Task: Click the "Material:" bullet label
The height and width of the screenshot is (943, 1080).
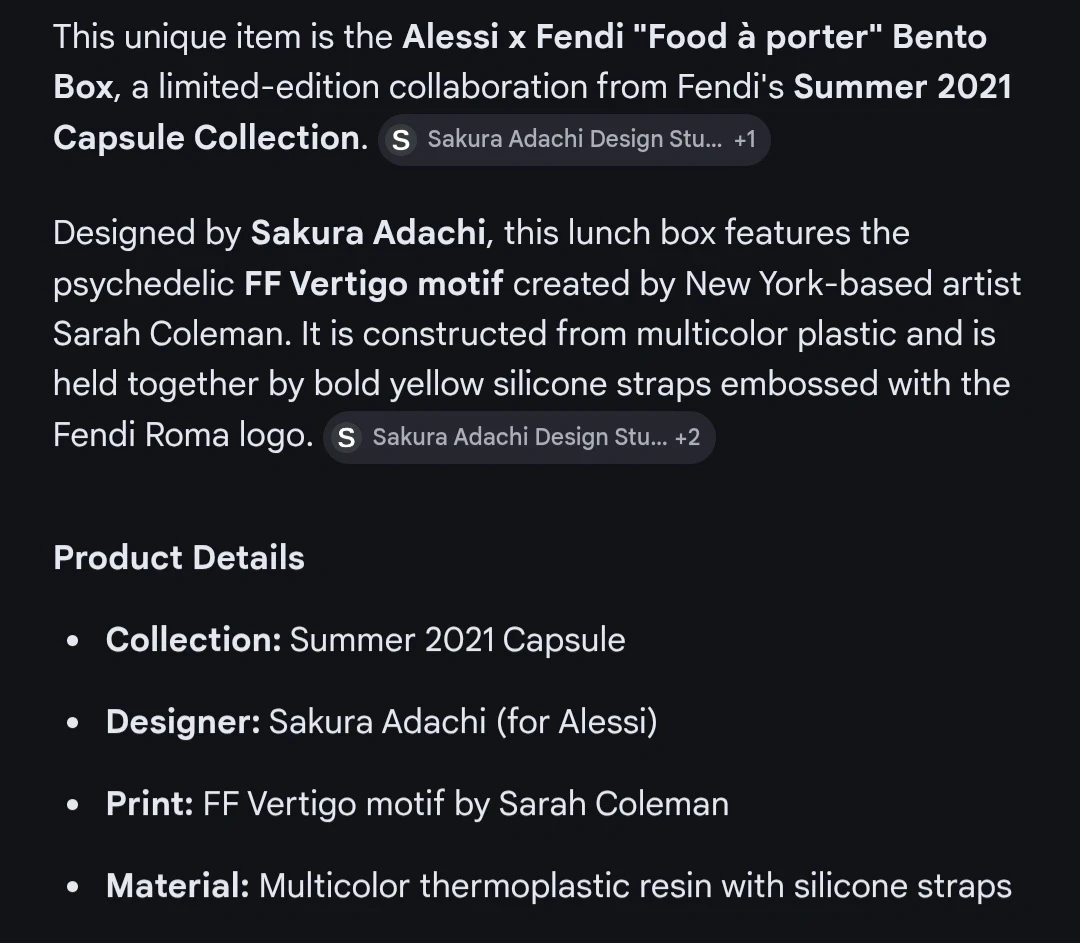Action: [177, 886]
